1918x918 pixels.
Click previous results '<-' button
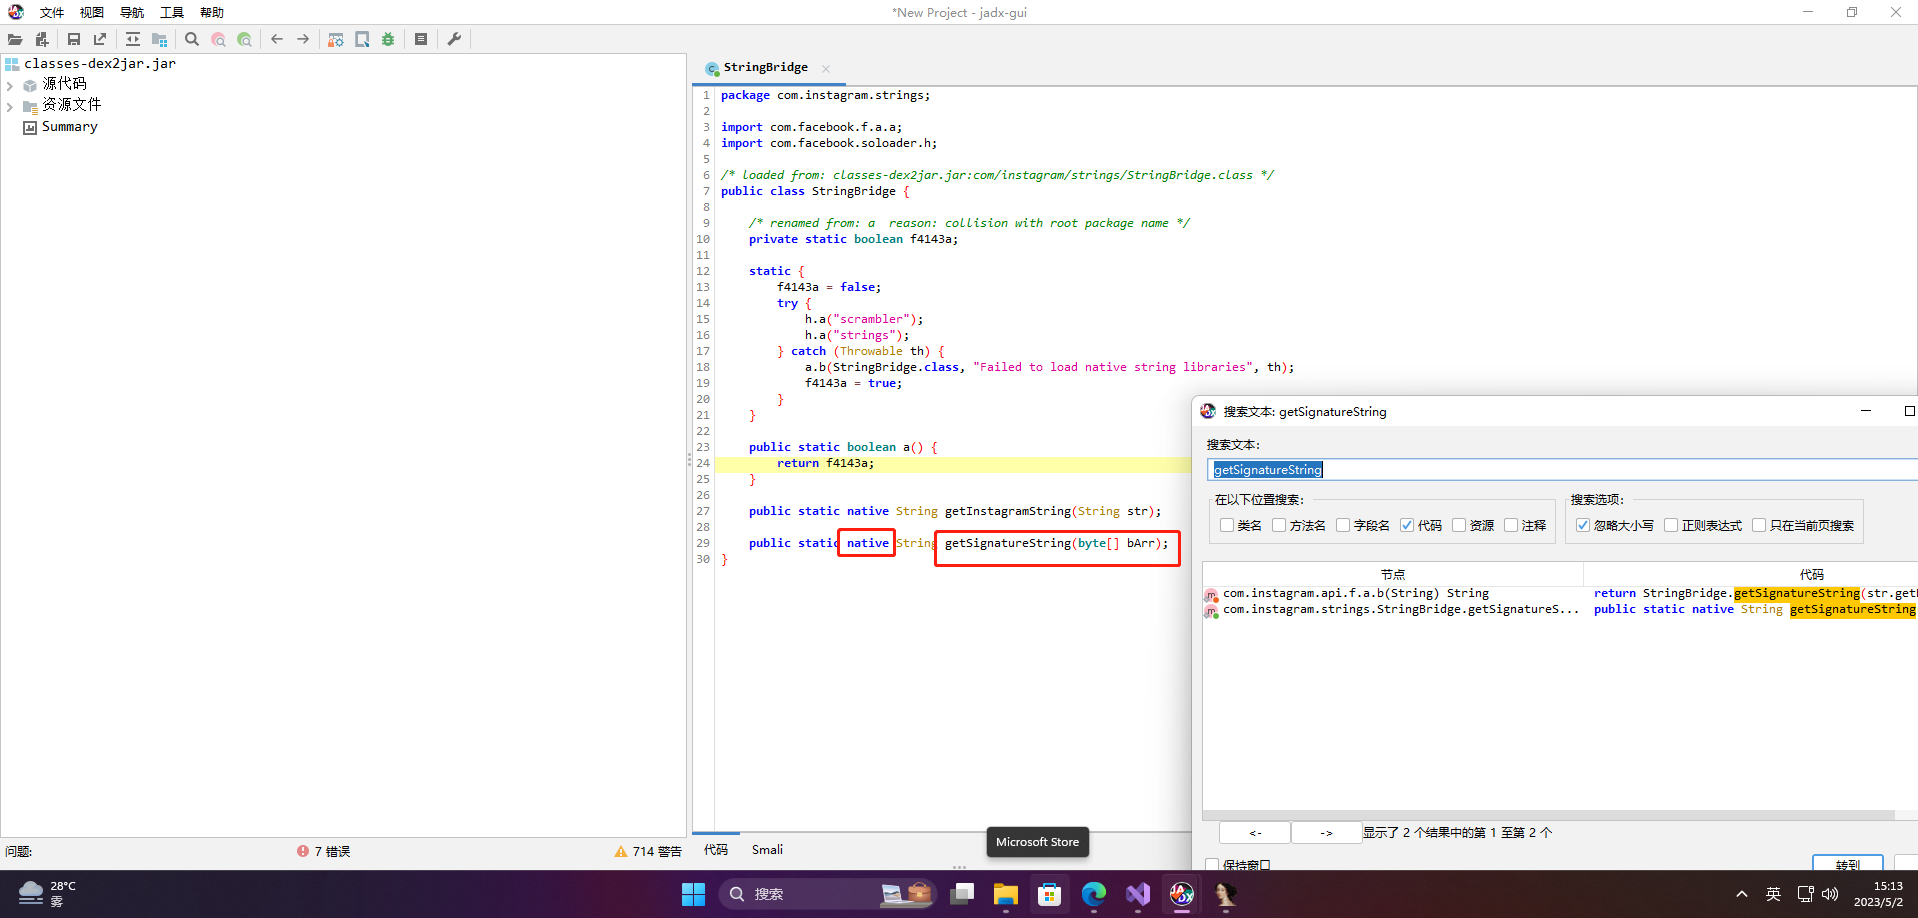coord(1255,833)
